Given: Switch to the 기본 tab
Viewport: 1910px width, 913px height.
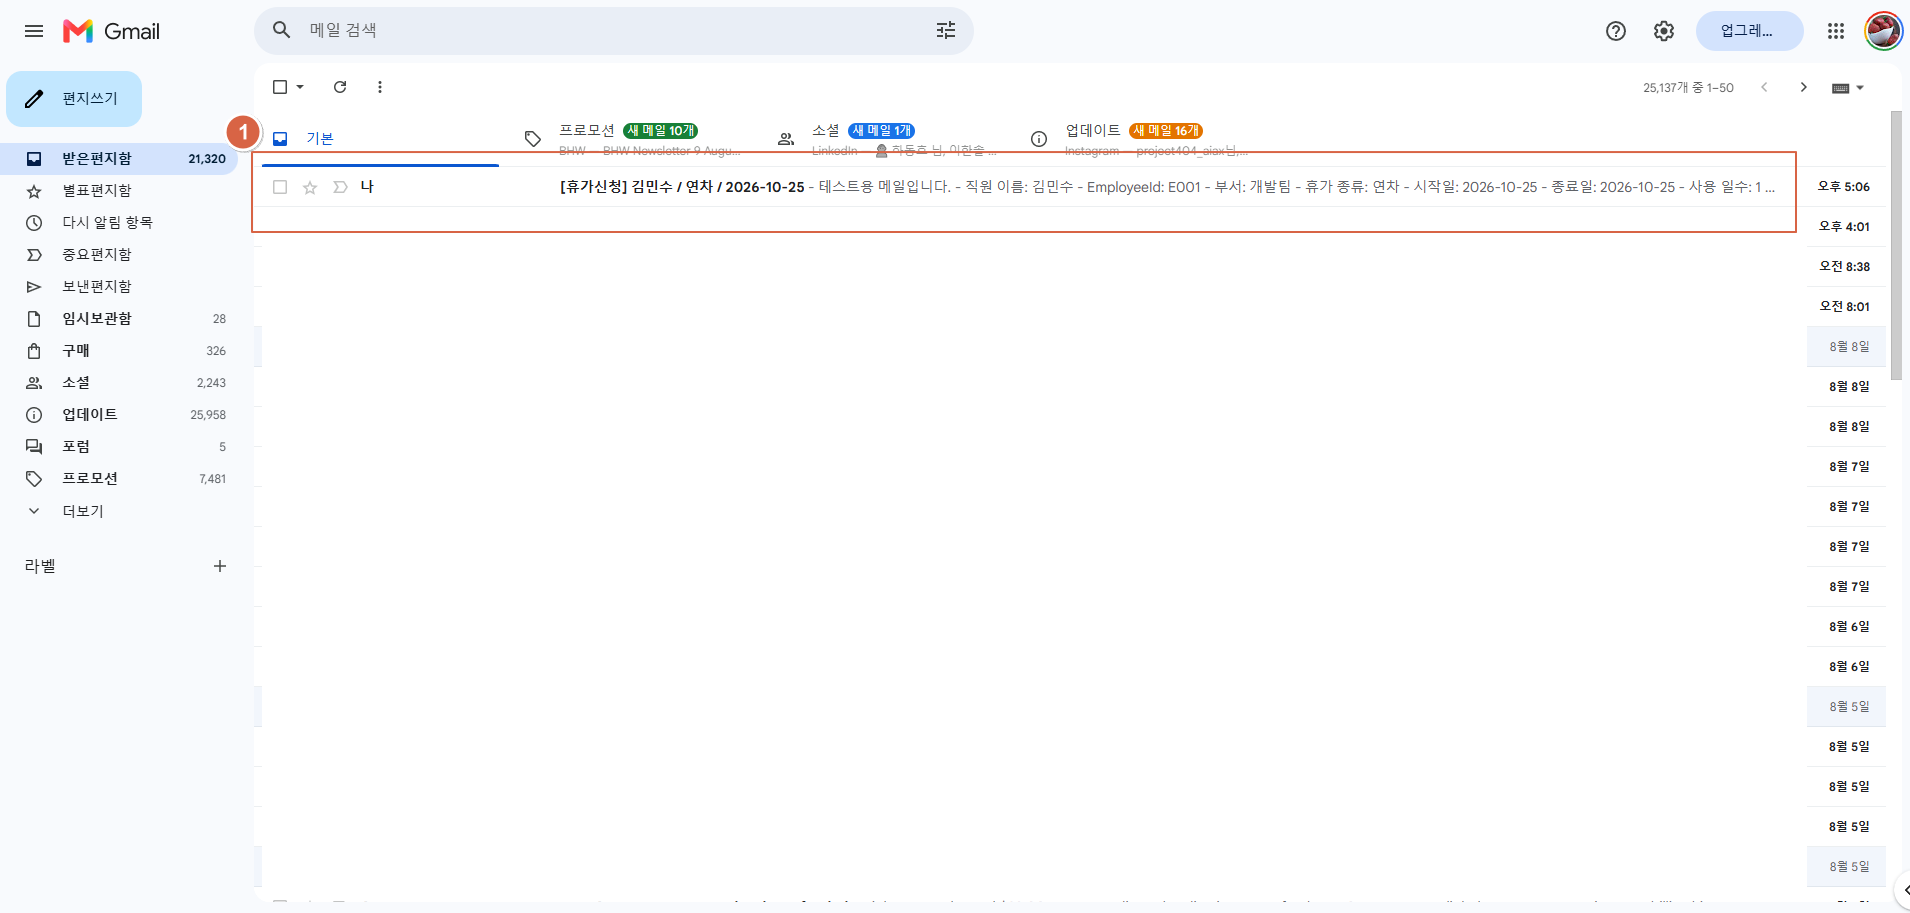Looking at the screenshot, I should pyautogui.click(x=380, y=139).
